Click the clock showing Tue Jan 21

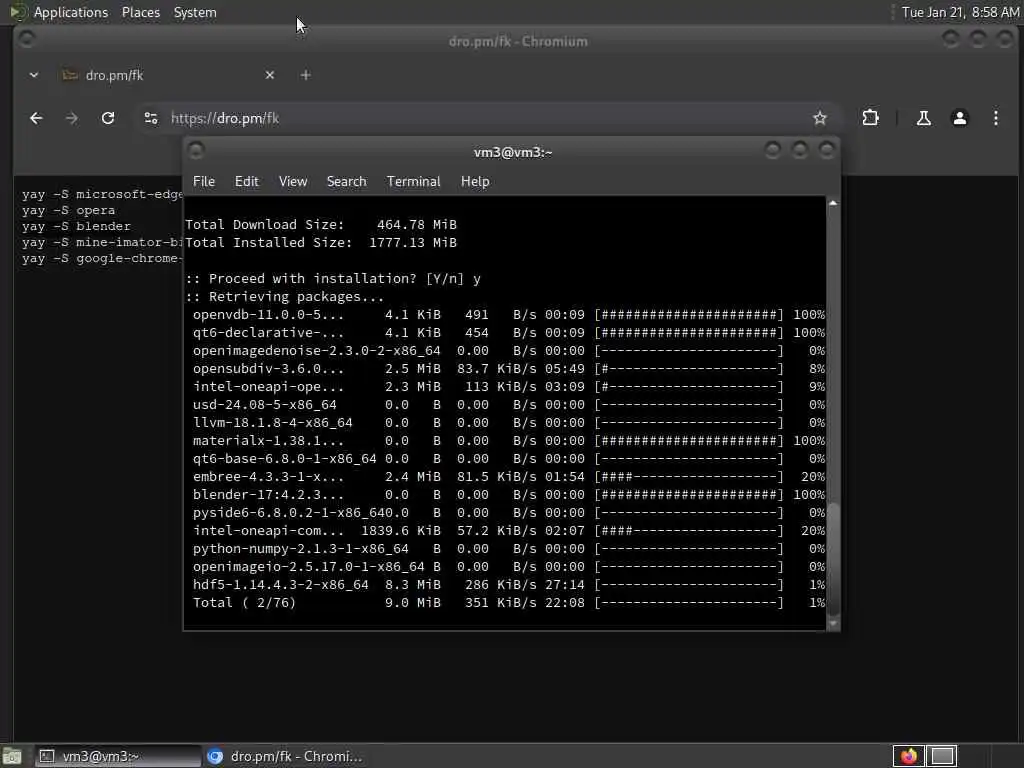click(x=960, y=12)
